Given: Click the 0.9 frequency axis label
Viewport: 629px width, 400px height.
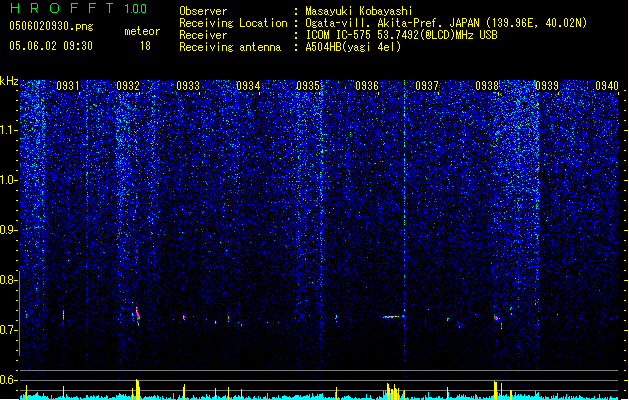Looking at the screenshot, I should (x=8, y=230).
